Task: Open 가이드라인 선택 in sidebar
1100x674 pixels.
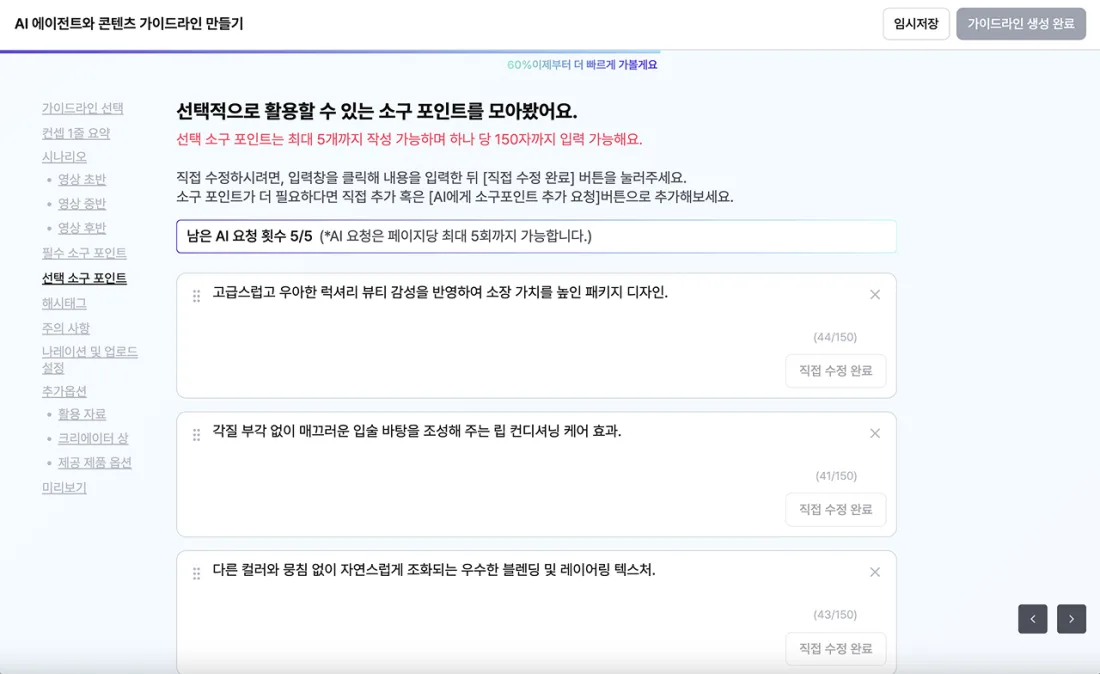Action: click(83, 108)
